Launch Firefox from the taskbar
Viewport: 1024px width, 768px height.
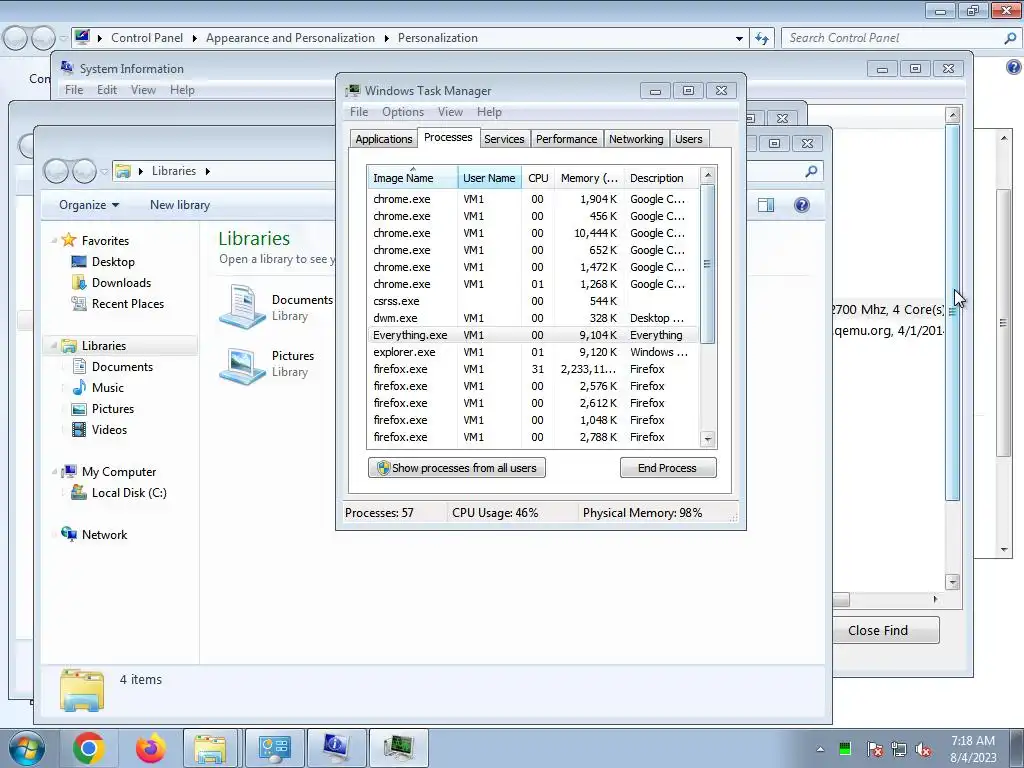click(151, 748)
